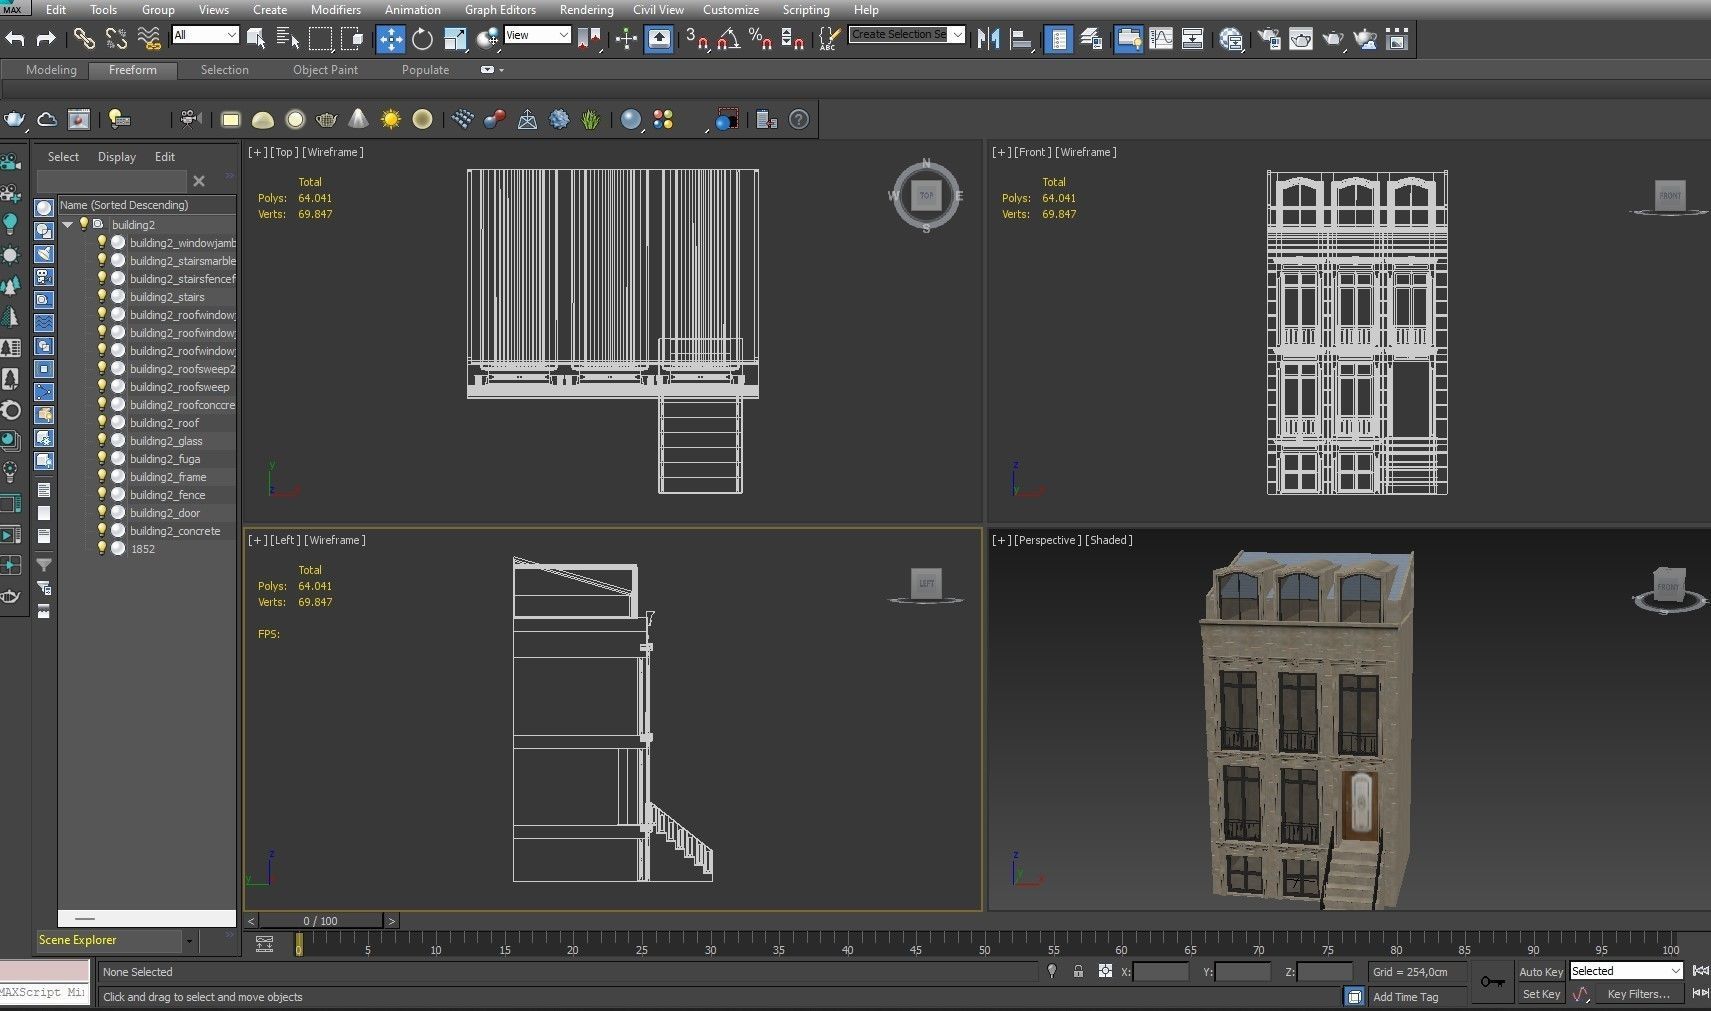Open the Perspective viewport plus menu
The image size is (1711, 1011).
(x=1001, y=540)
